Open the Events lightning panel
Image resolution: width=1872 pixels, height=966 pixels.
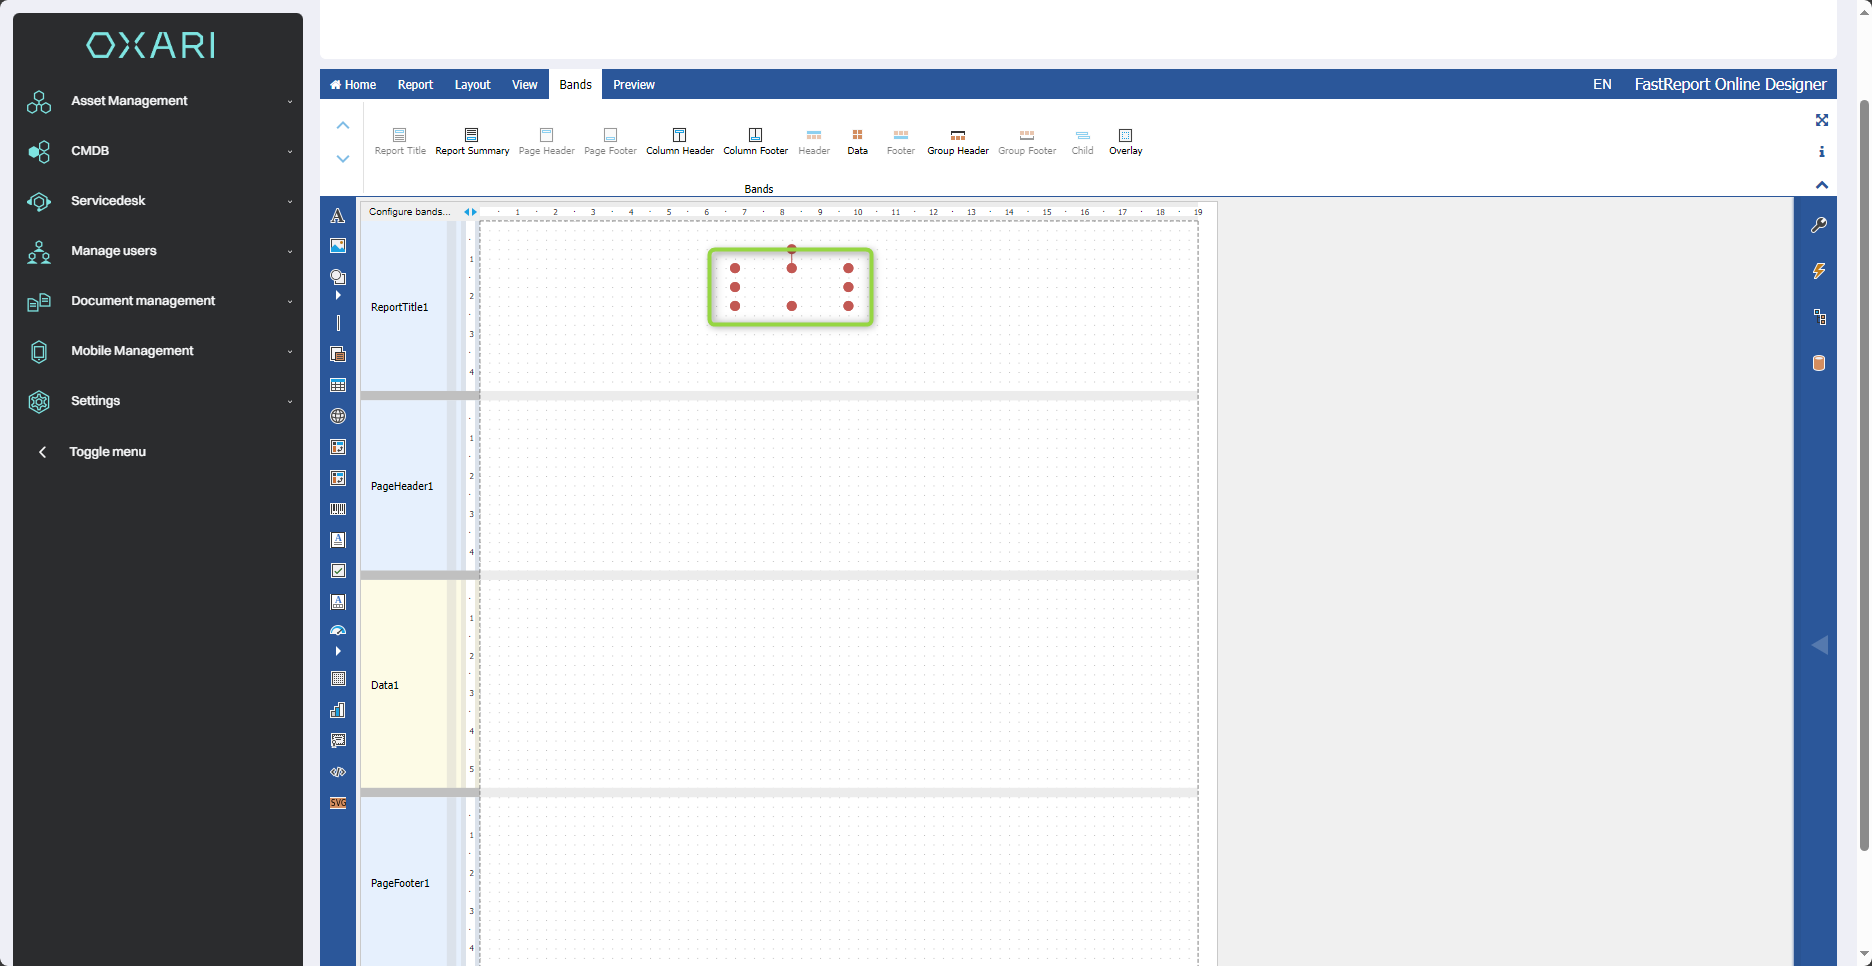point(1819,271)
